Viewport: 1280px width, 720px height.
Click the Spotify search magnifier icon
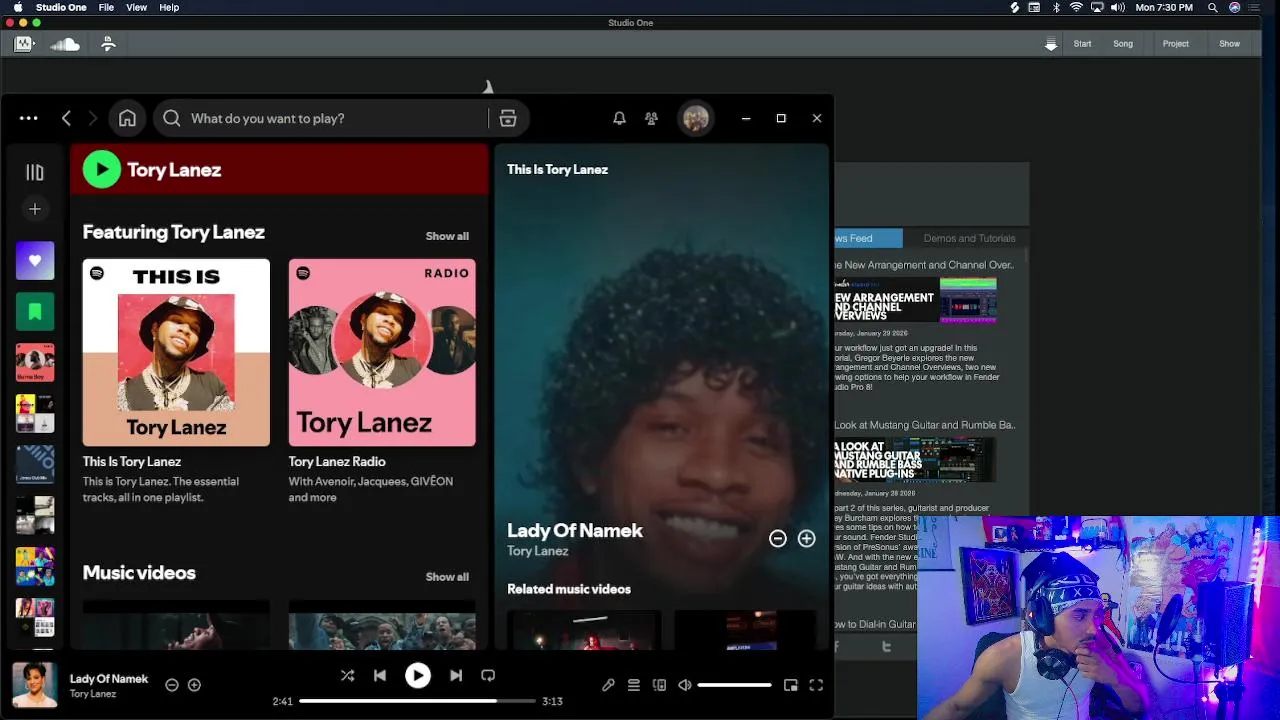click(172, 118)
